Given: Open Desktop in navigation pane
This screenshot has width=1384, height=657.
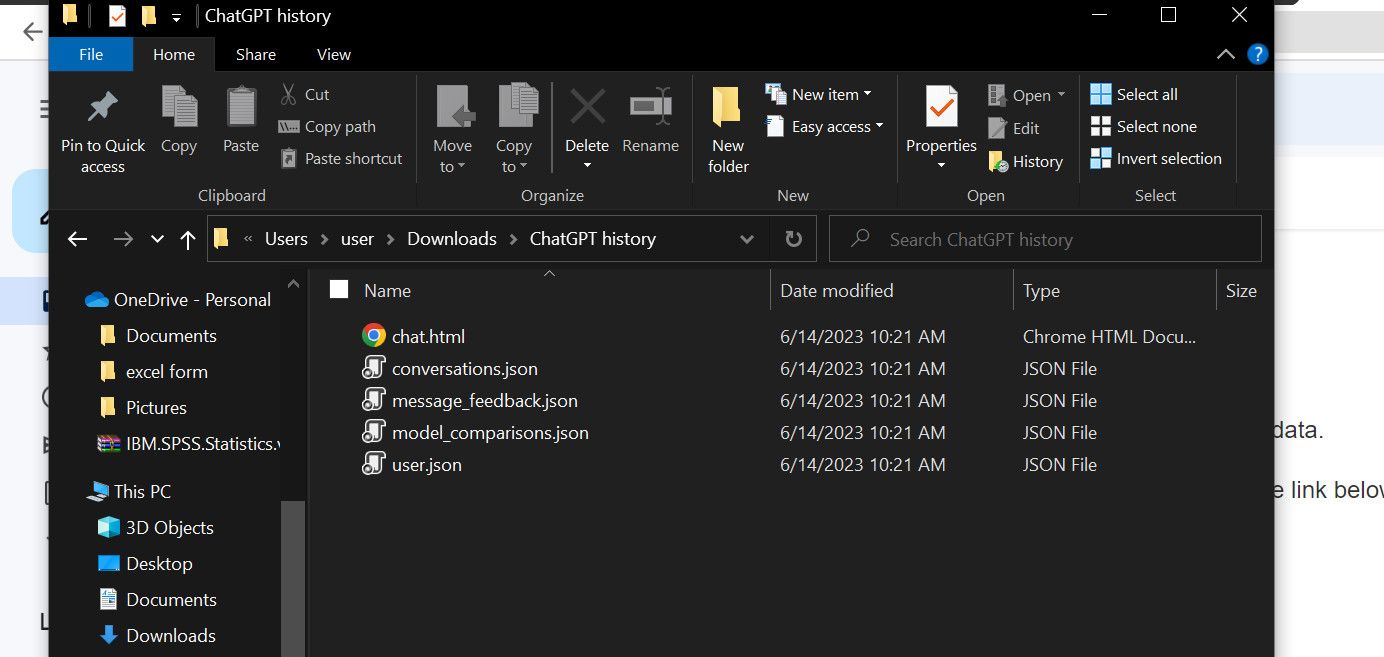Looking at the screenshot, I should click(145, 564).
